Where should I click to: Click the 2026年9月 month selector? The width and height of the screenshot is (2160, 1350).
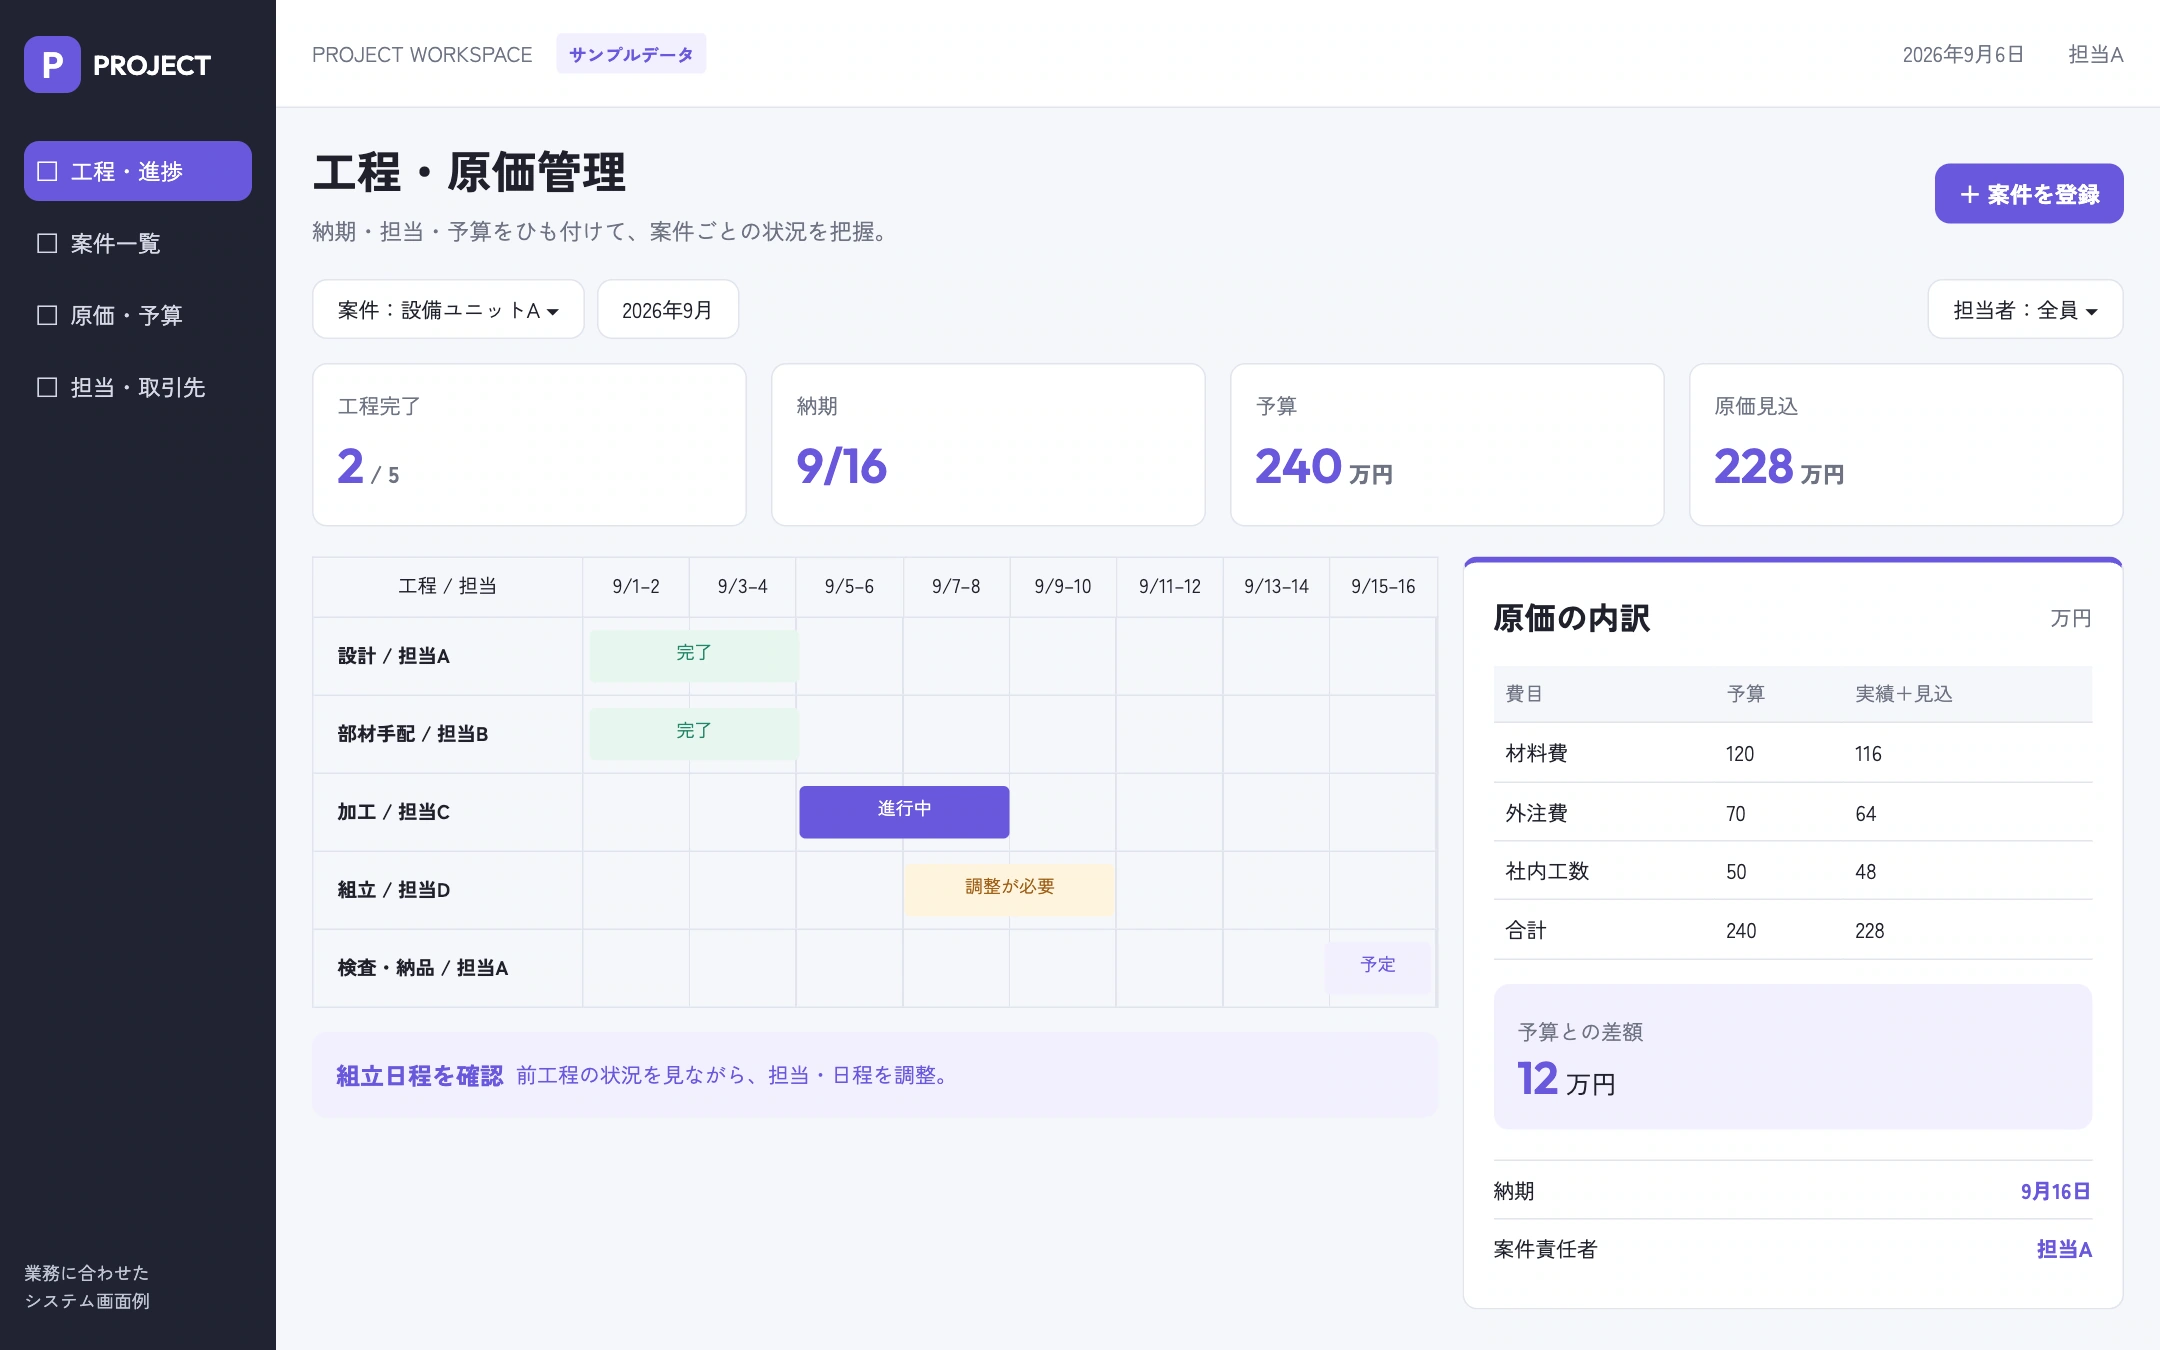coord(668,310)
